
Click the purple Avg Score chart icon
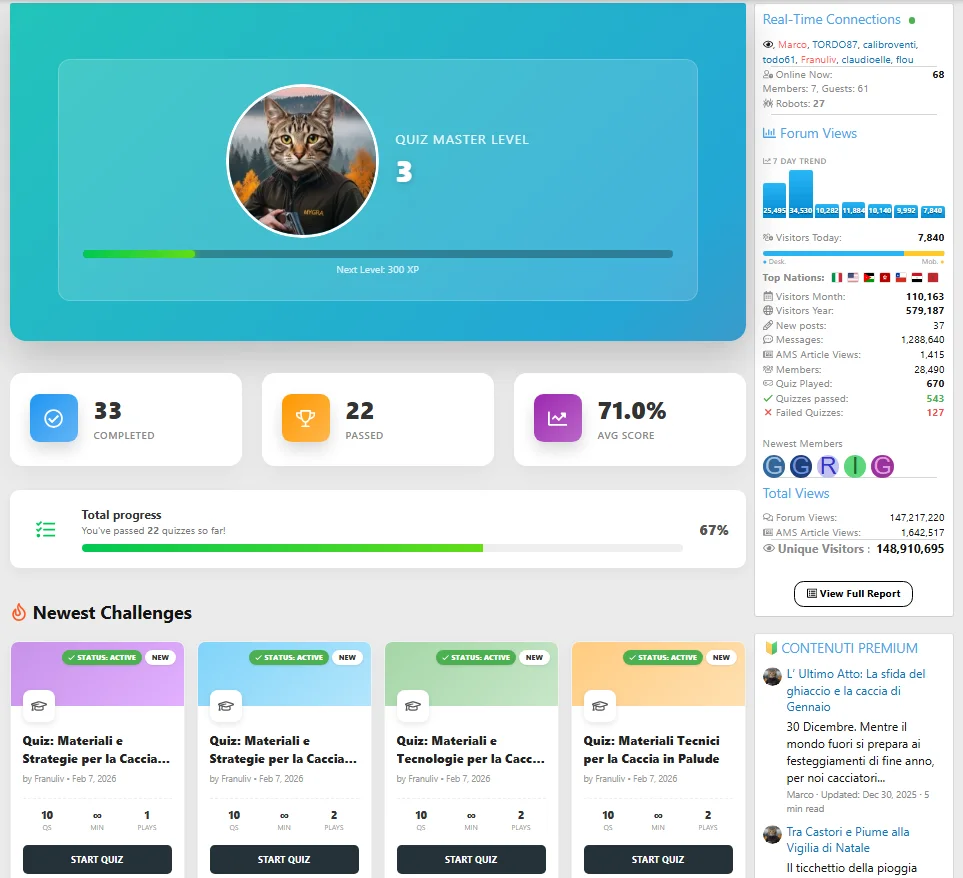(x=558, y=418)
